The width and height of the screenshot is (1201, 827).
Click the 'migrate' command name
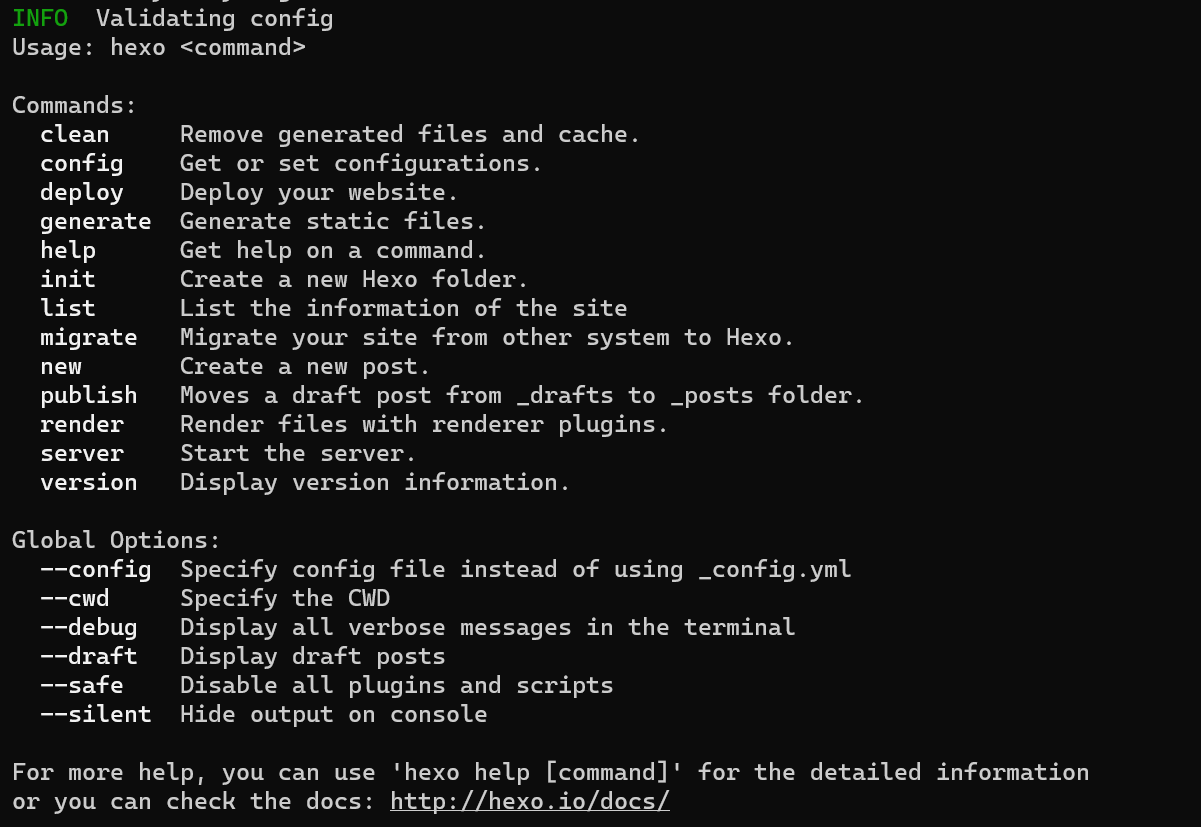click(89, 337)
